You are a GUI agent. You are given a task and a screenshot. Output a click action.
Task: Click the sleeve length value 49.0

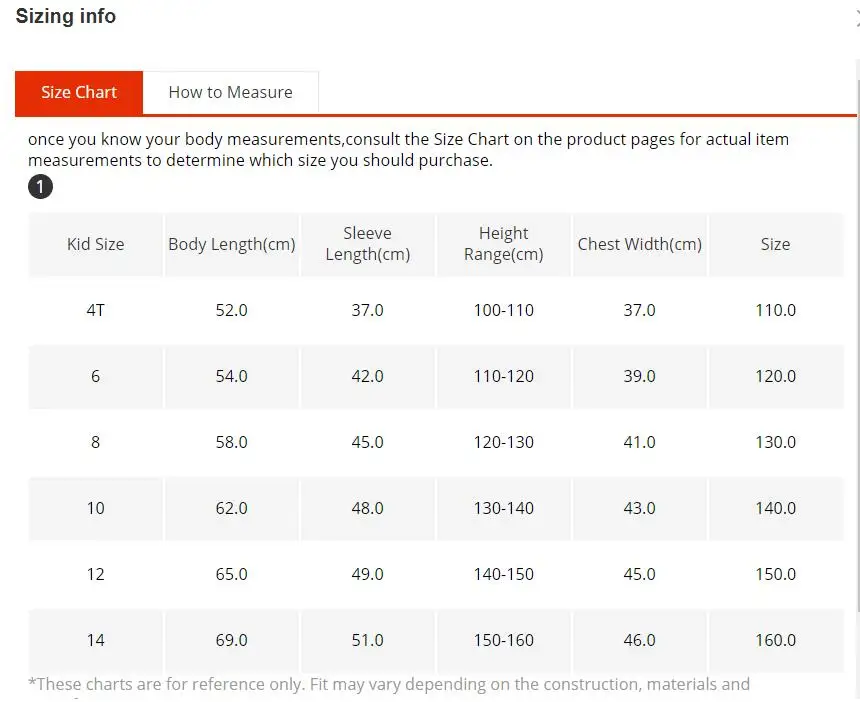point(367,574)
